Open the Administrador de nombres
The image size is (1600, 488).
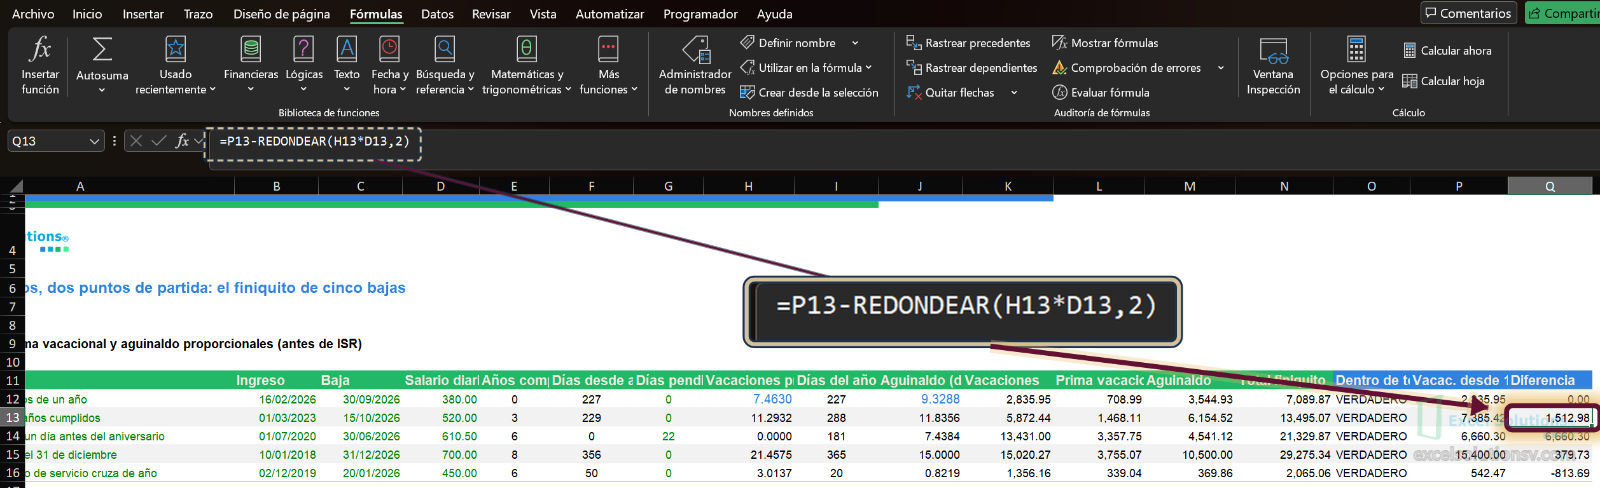tap(695, 66)
